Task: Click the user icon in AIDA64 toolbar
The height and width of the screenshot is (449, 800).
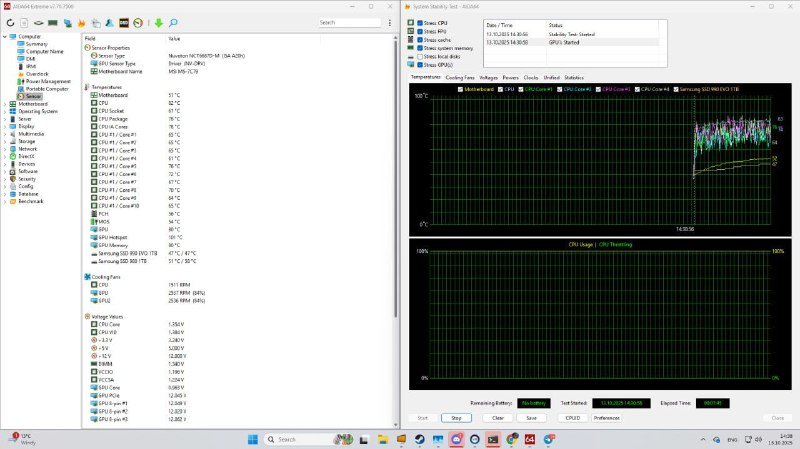Action: click(x=110, y=23)
